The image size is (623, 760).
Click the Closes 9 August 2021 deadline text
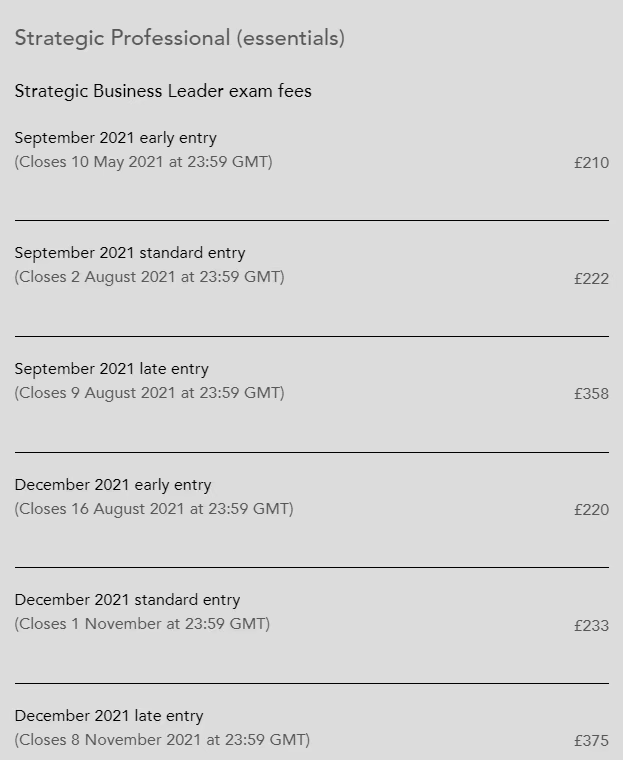point(149,392)
